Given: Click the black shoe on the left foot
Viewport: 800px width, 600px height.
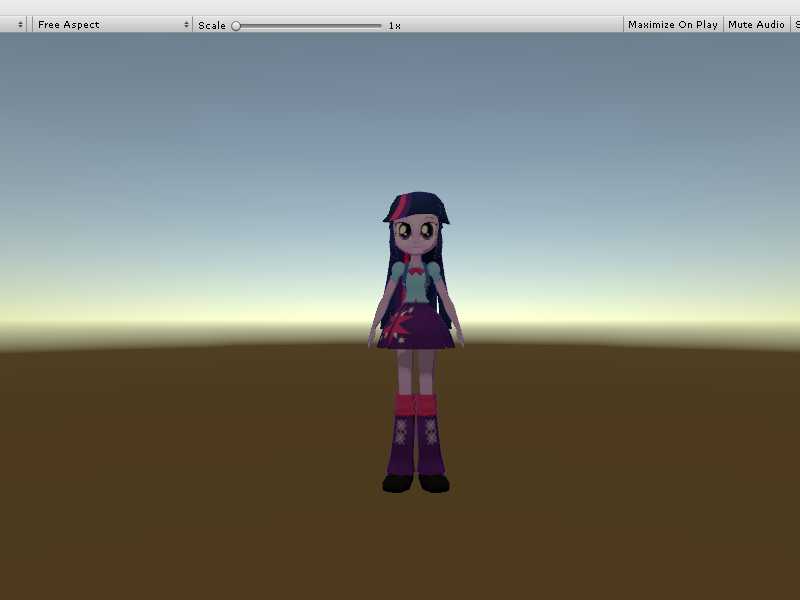Looking at the screenshot, I should [x=397, y=484].
